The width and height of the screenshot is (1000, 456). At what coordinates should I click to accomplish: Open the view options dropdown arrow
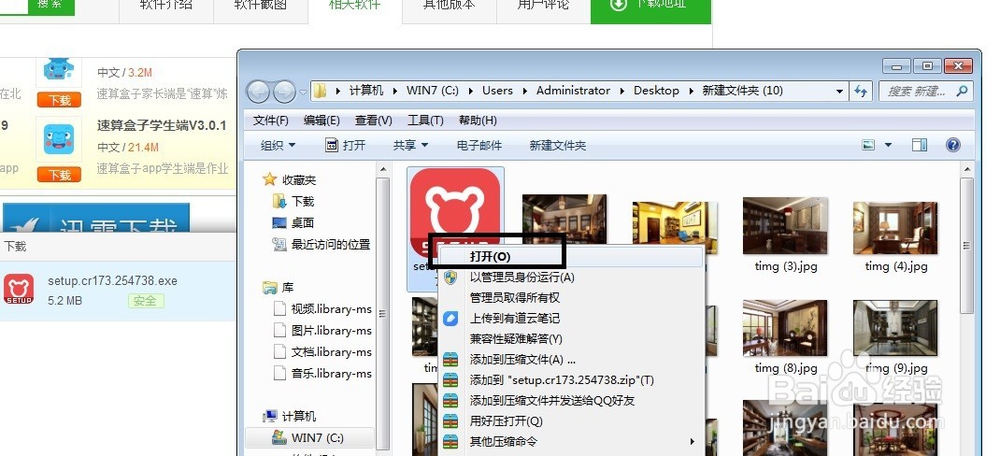[x=888, y=145]
